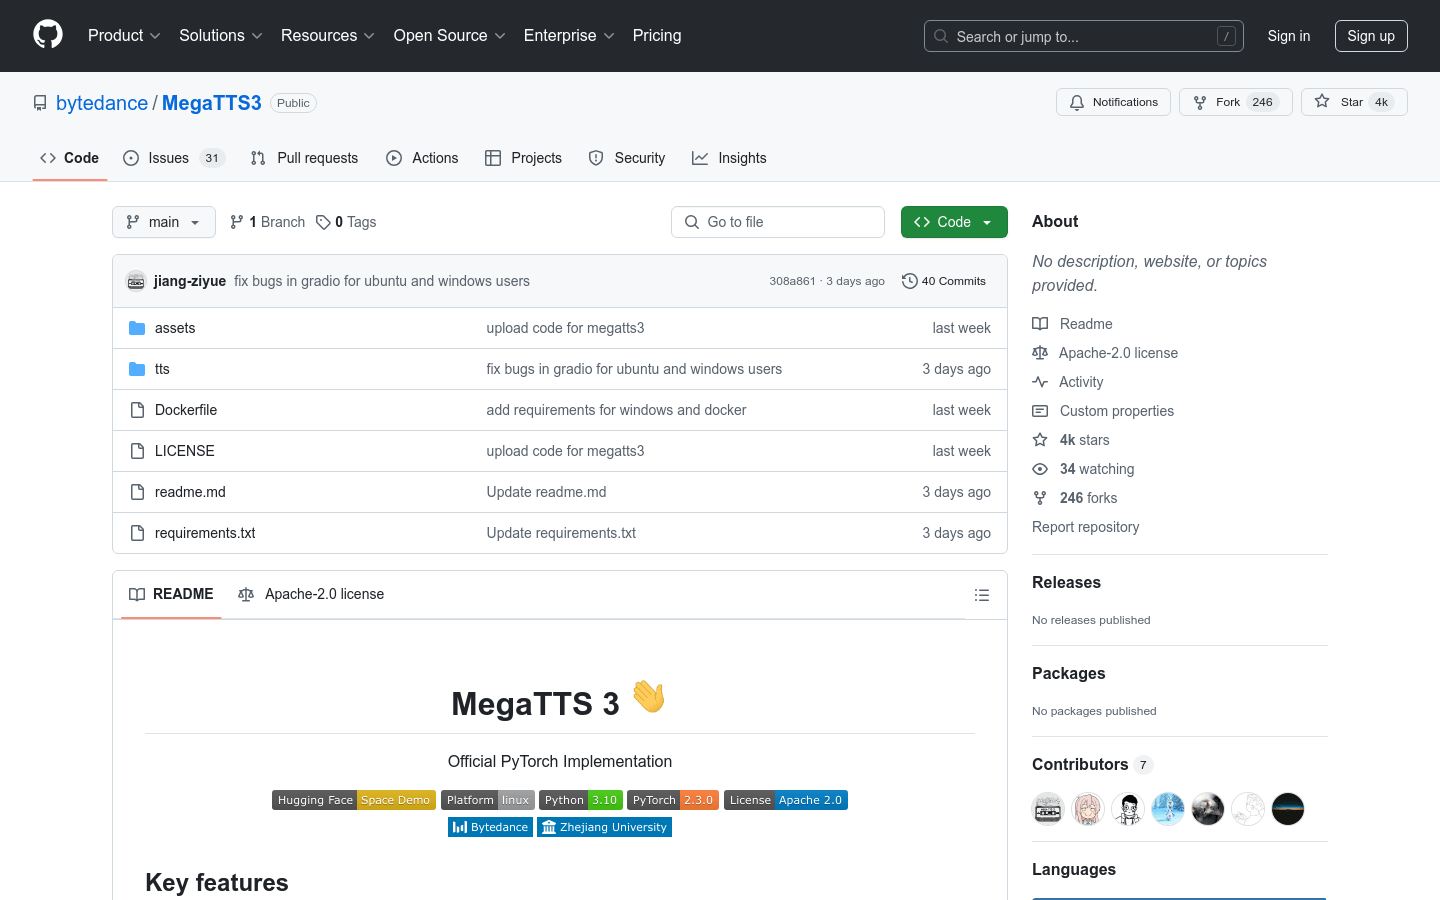Viewport: 1440px width, 900px height.
Task: Click the Bytedance badge
Action: [x=490, y=827]
